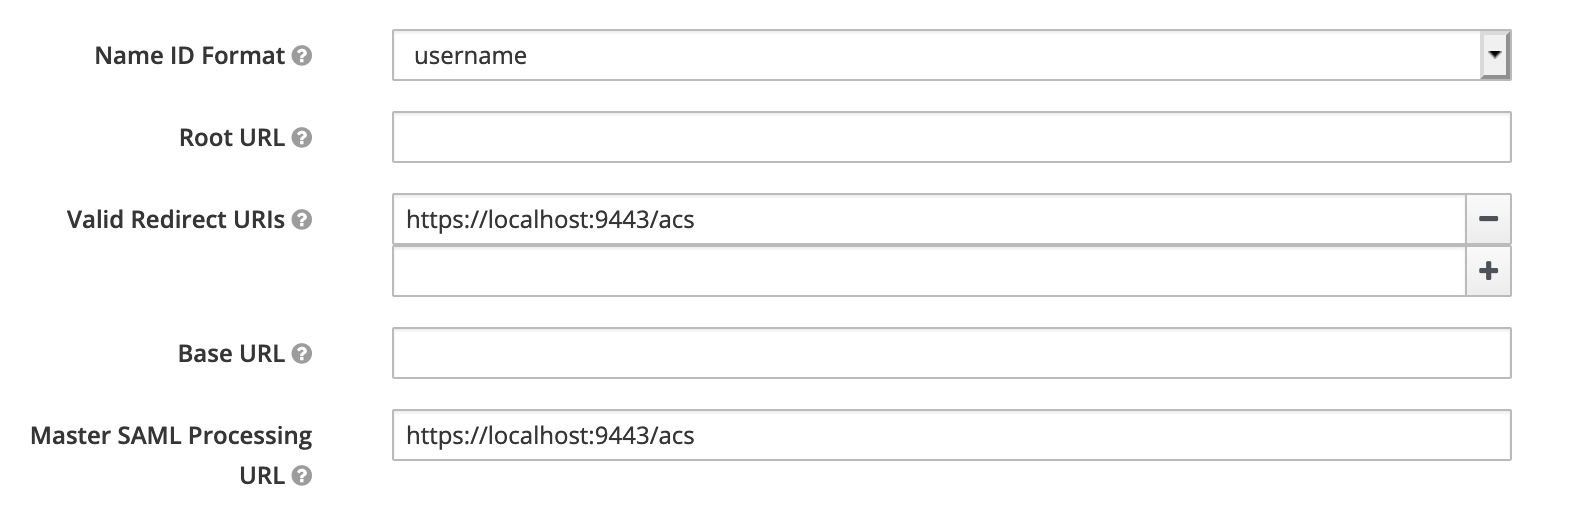The height and width of the screenshot is (508, 1592).
Task: Click the Base URL label text
Action: pyautogui.click(x=231, y=354)
